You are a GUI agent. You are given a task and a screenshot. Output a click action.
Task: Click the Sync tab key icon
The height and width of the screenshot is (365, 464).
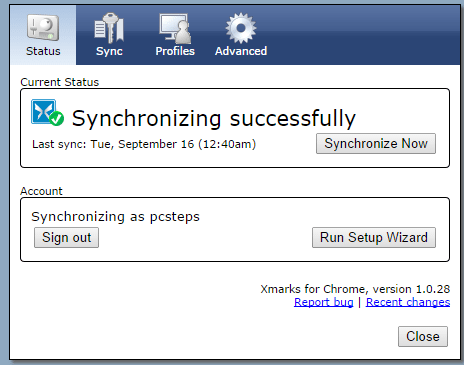[109, 28]
